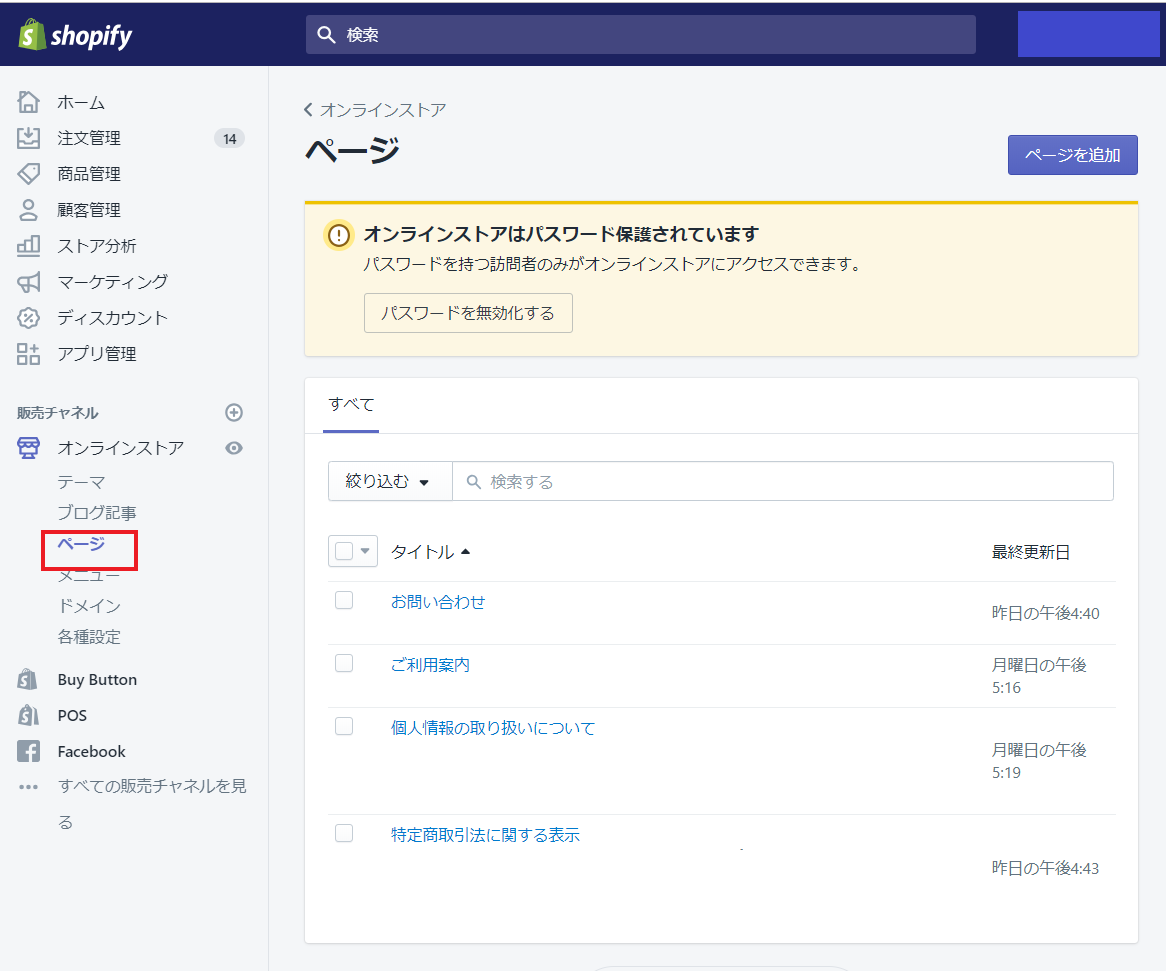Add a sales channel with plus icon

(x=233, y=413)
